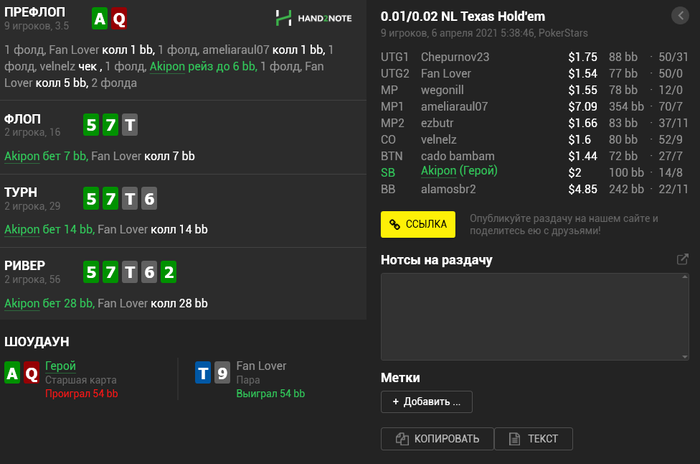
Task: Select the 2 card on the river board
Action: point(169,272)
